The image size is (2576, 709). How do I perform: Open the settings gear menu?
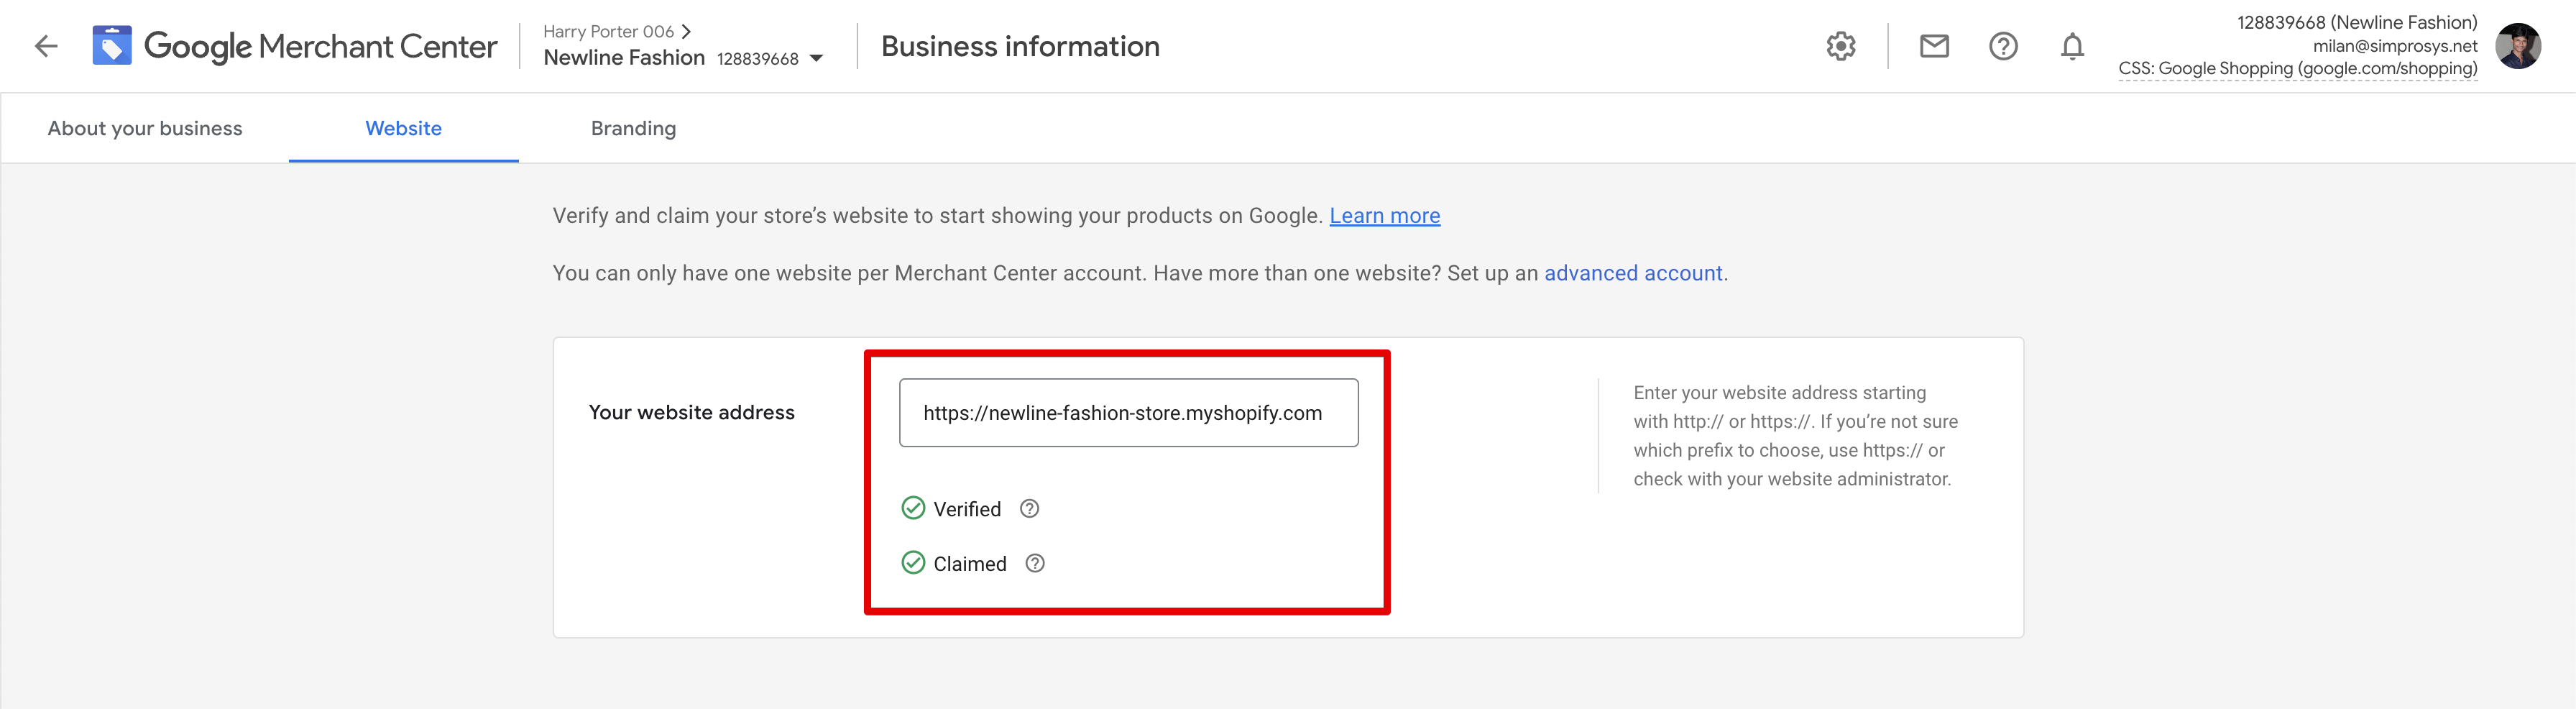[x=1841, y=46]
